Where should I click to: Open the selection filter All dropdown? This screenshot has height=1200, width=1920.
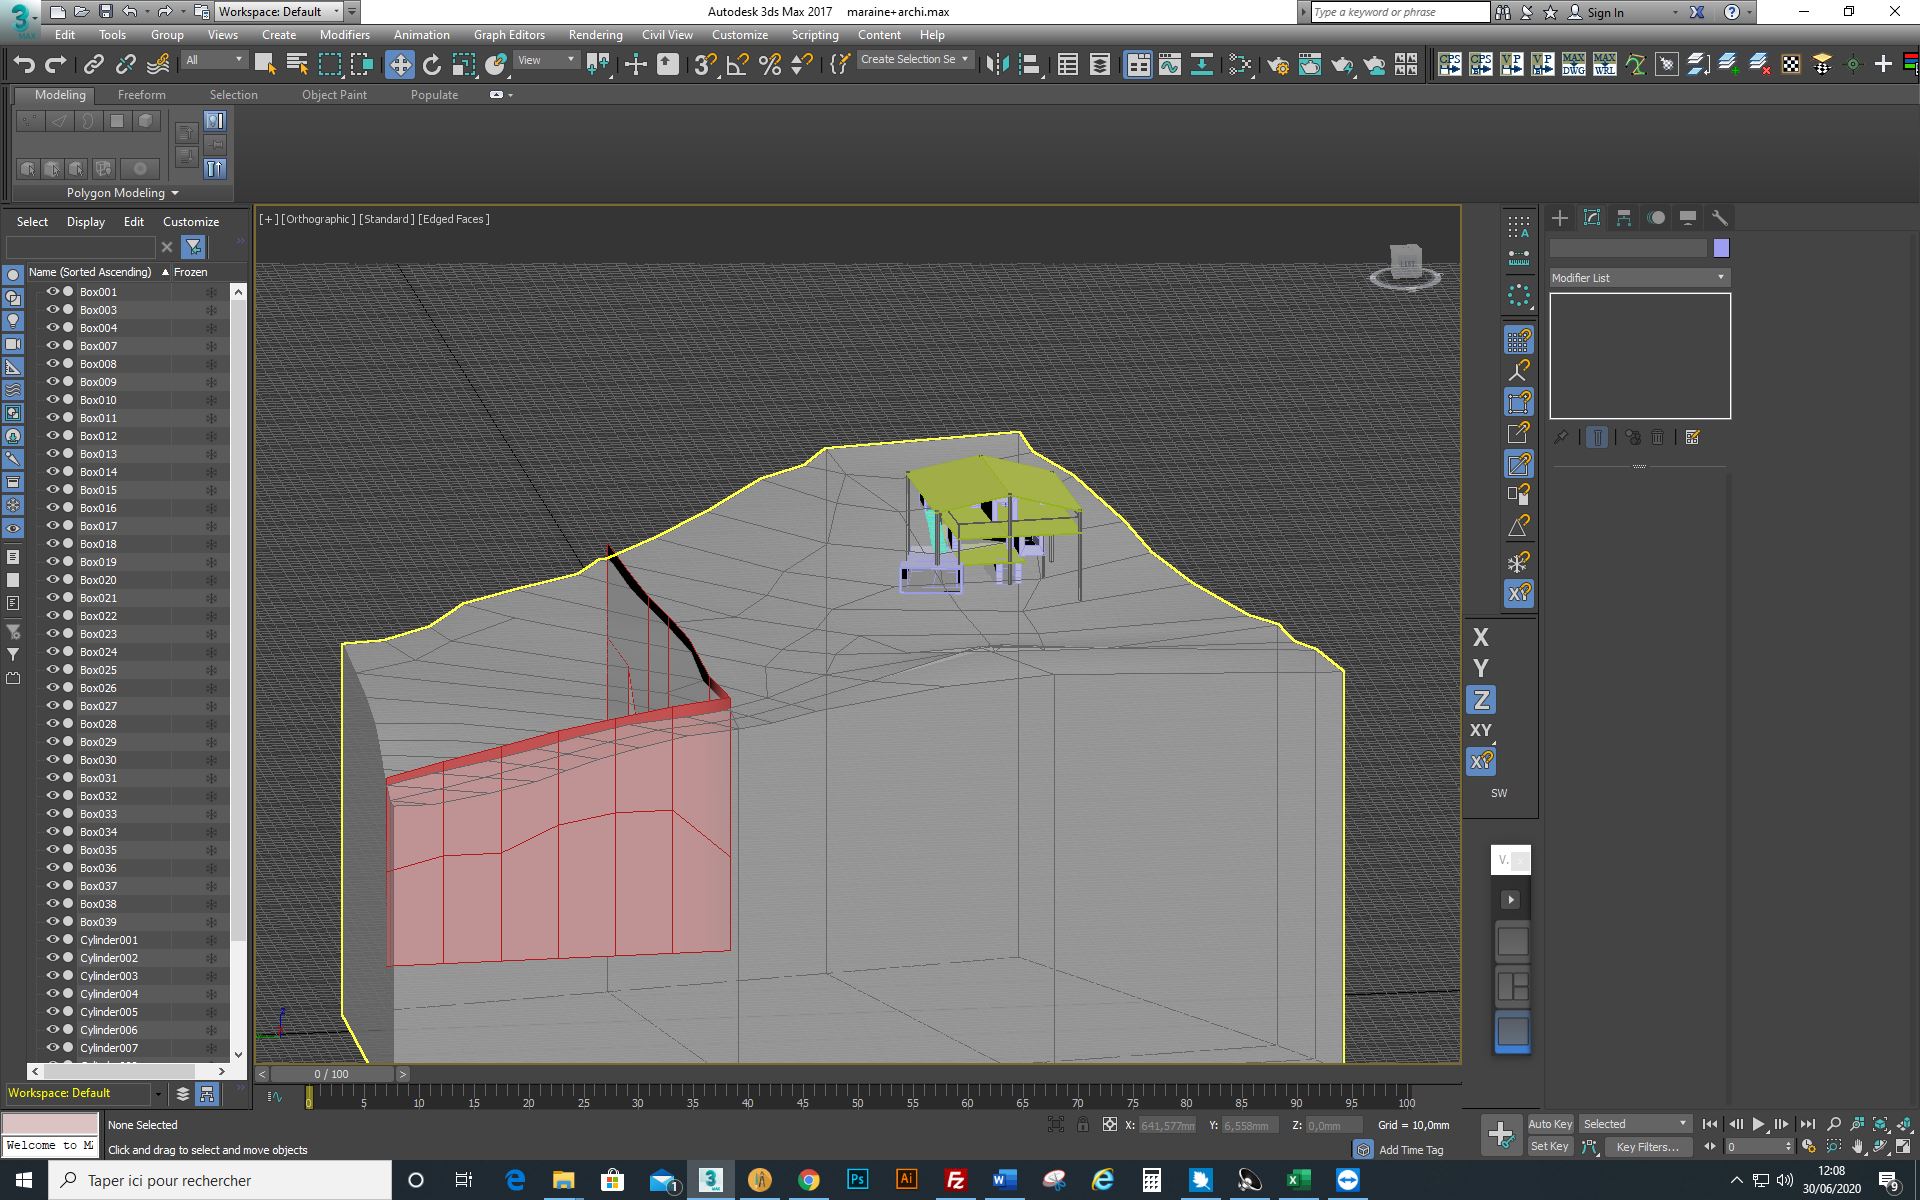(214, 60)
